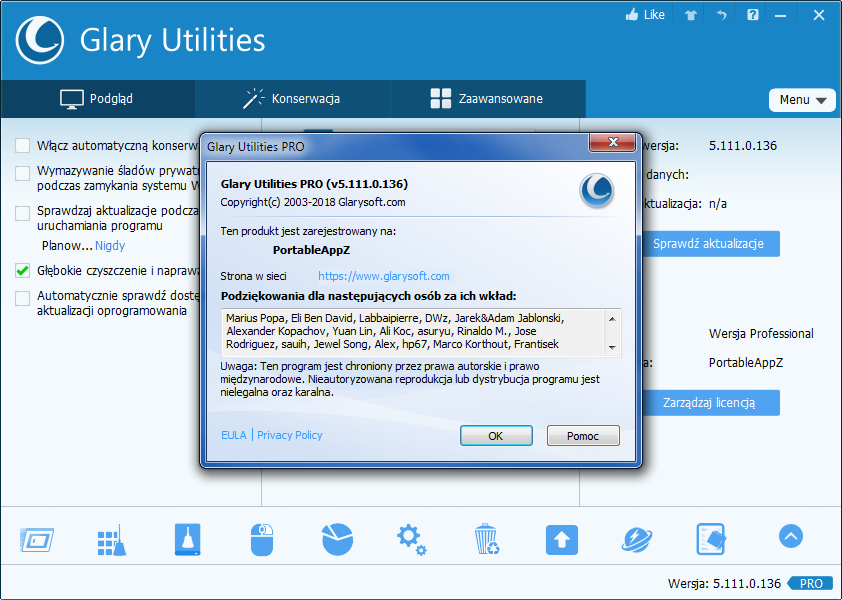Toggle 'Automatycznie sprawdź dostępność aktualizacji' checkbox
This screenshot has height=600, width=842.
click(x=23, y=298)
